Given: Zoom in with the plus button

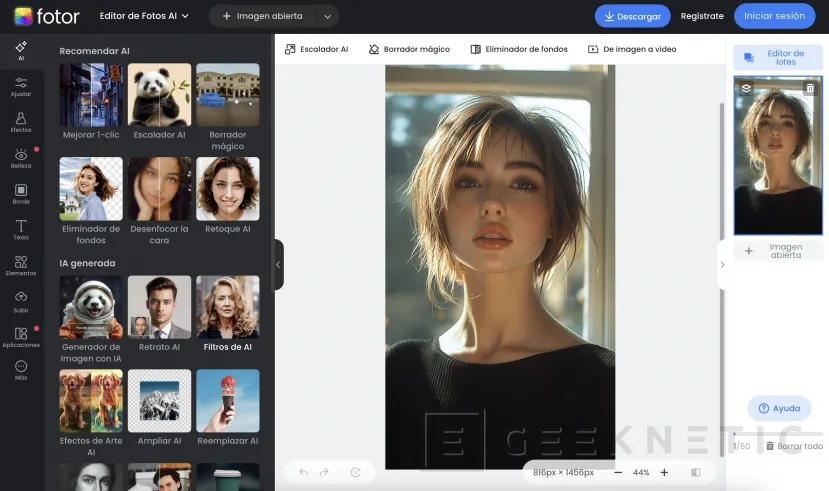Looking at the screenshot, I should click(x=664, y=473).
